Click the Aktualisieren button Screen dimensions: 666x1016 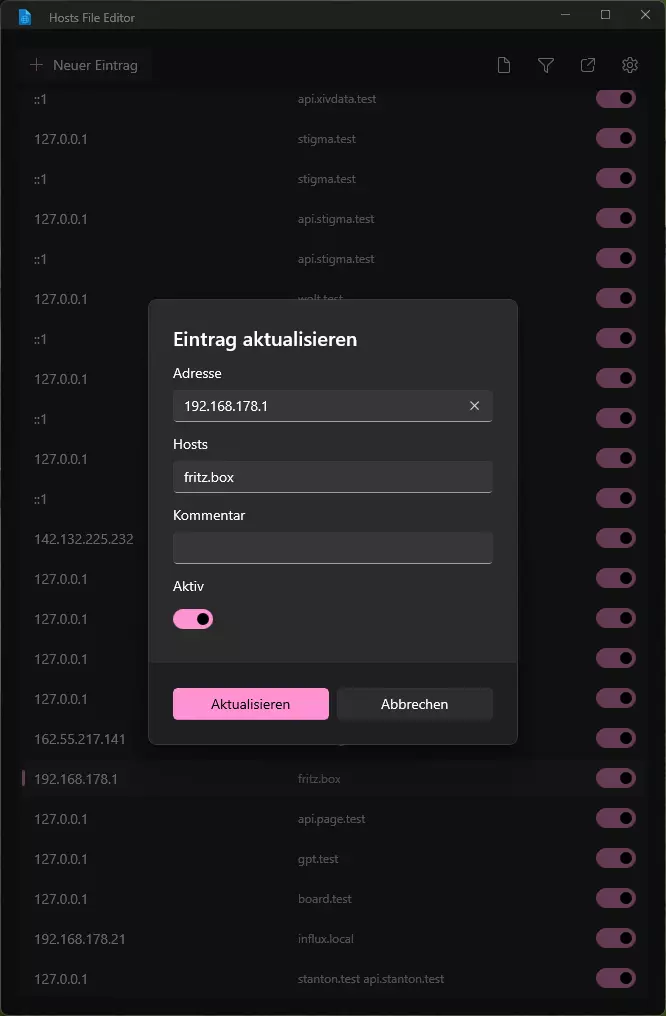click(251, 704)
